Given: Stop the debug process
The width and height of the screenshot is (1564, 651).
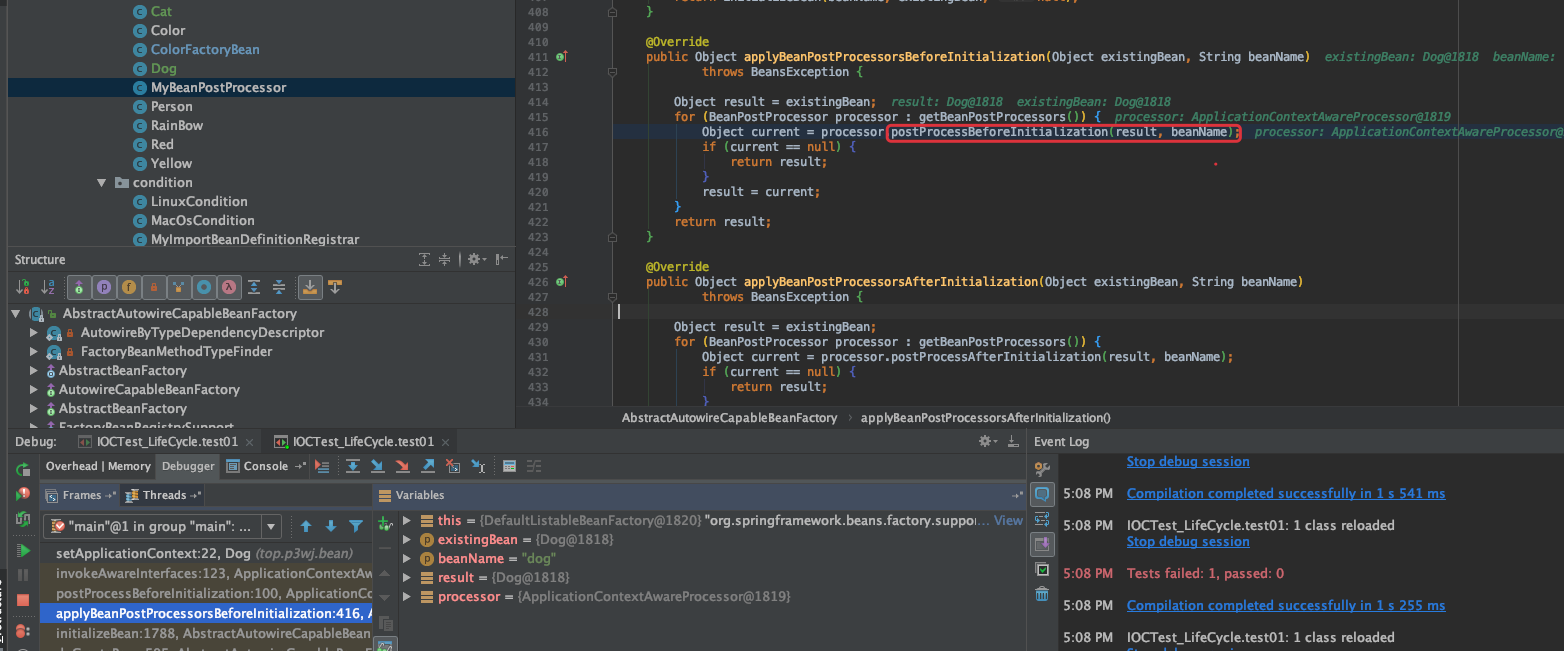Looking at the screenshot, I should (22, 600).
